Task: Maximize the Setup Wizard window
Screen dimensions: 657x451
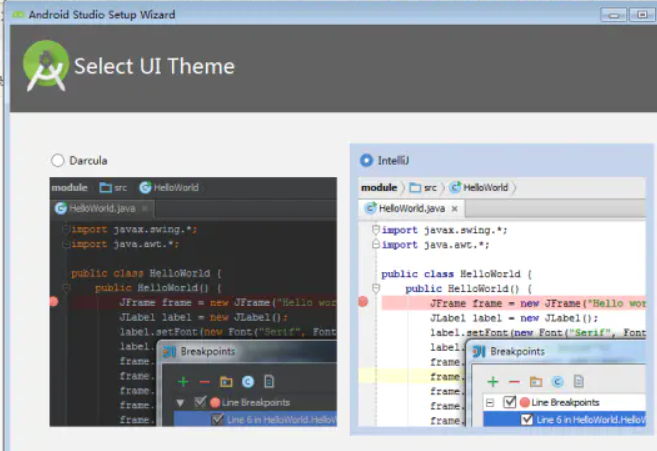Action: coord(642,15)
